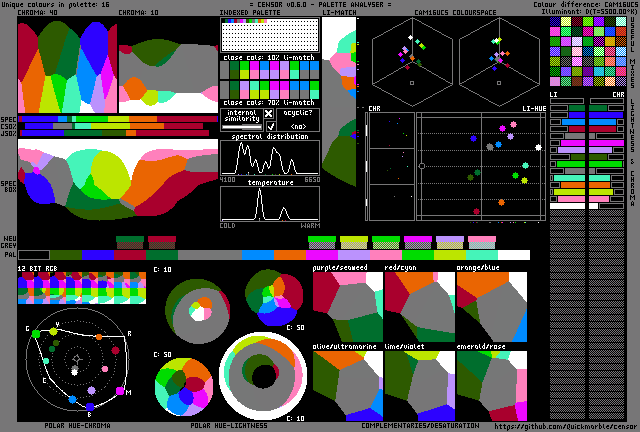Click the 'WARM' label under temperature graph
Screen dimensions: 640x432
tap(310, 226)
